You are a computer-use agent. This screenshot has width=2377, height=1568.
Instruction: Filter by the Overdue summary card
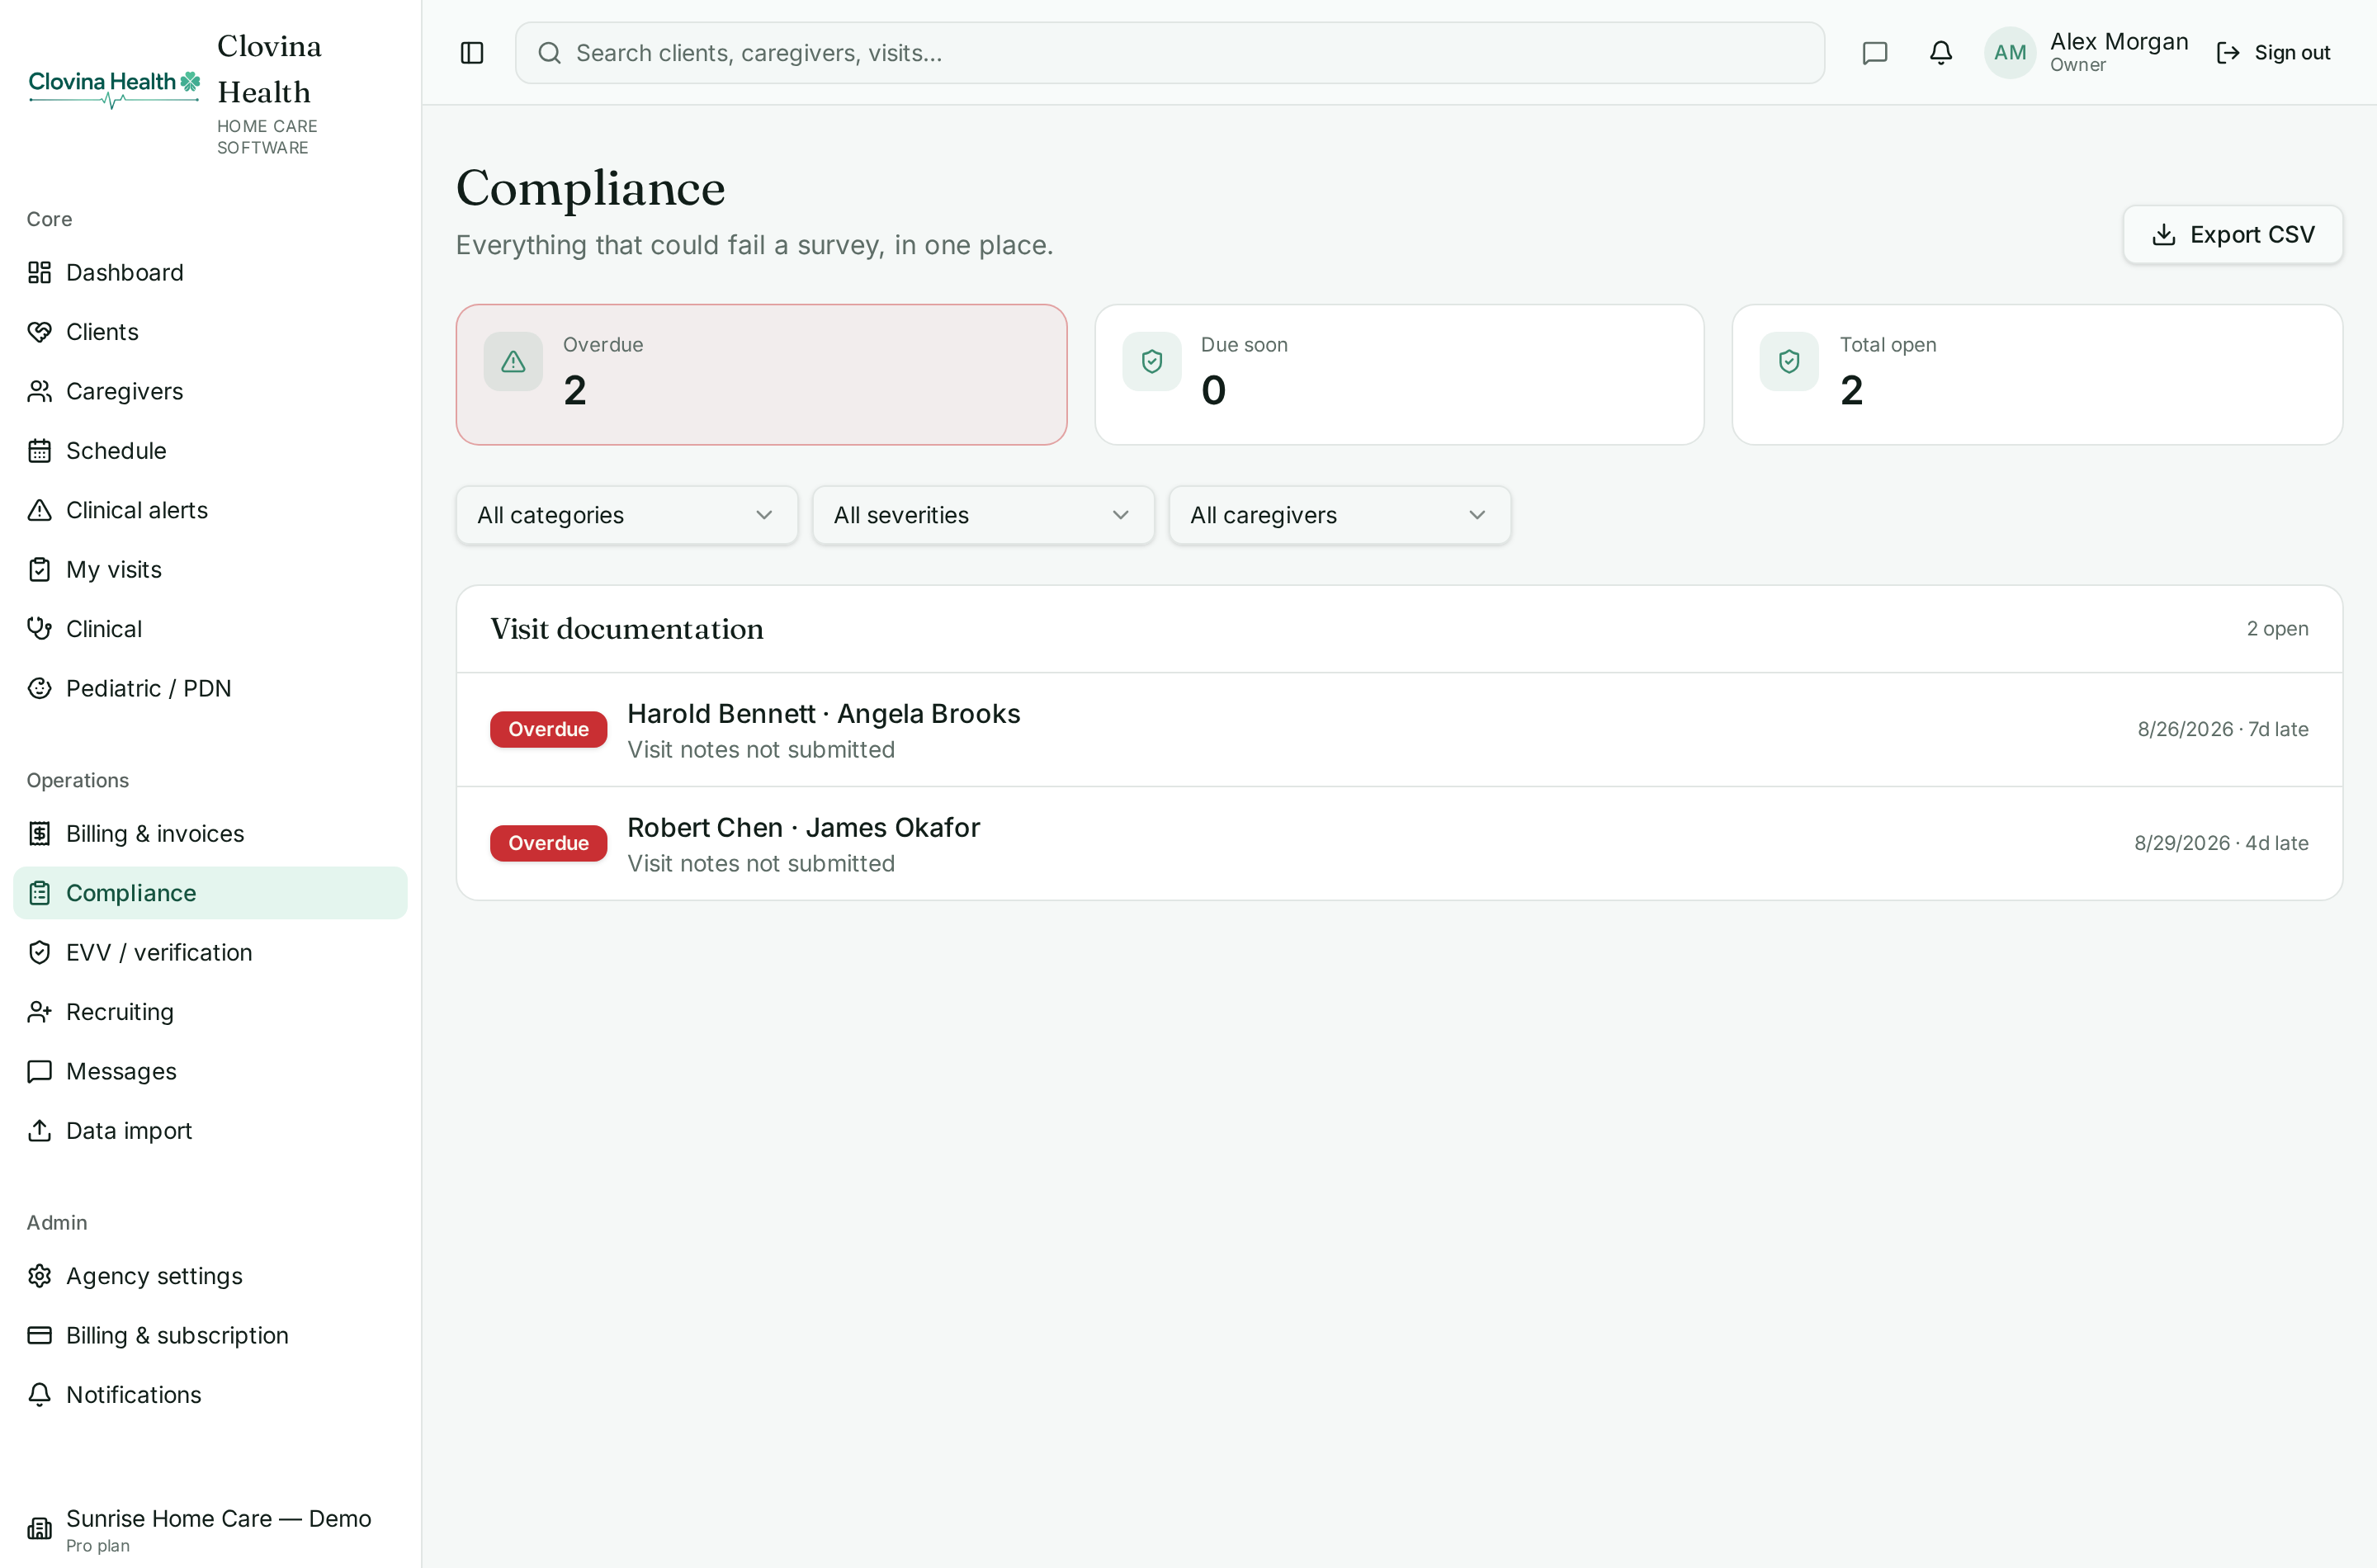pyautogui.click(x=761, y=375)
